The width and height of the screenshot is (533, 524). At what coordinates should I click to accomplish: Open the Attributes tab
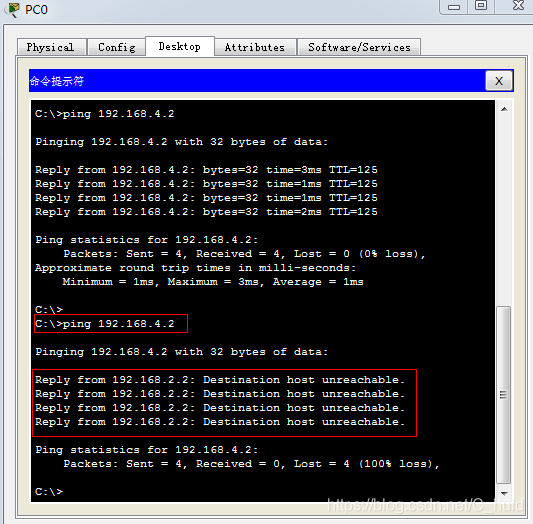[x=255, y=47]
